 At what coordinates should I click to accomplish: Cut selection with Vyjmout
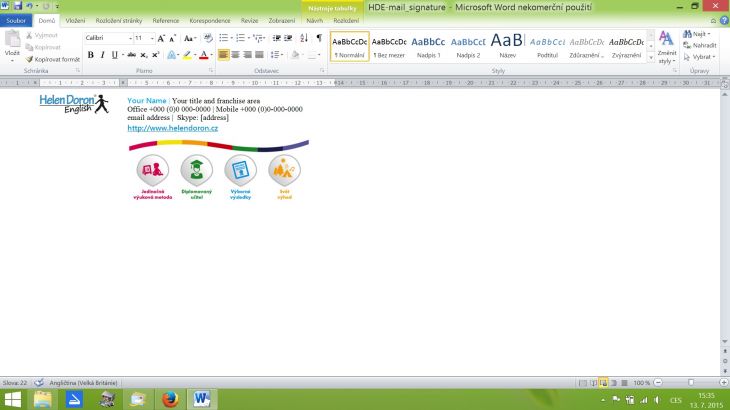pyautogui.click(x=42, y=35)
